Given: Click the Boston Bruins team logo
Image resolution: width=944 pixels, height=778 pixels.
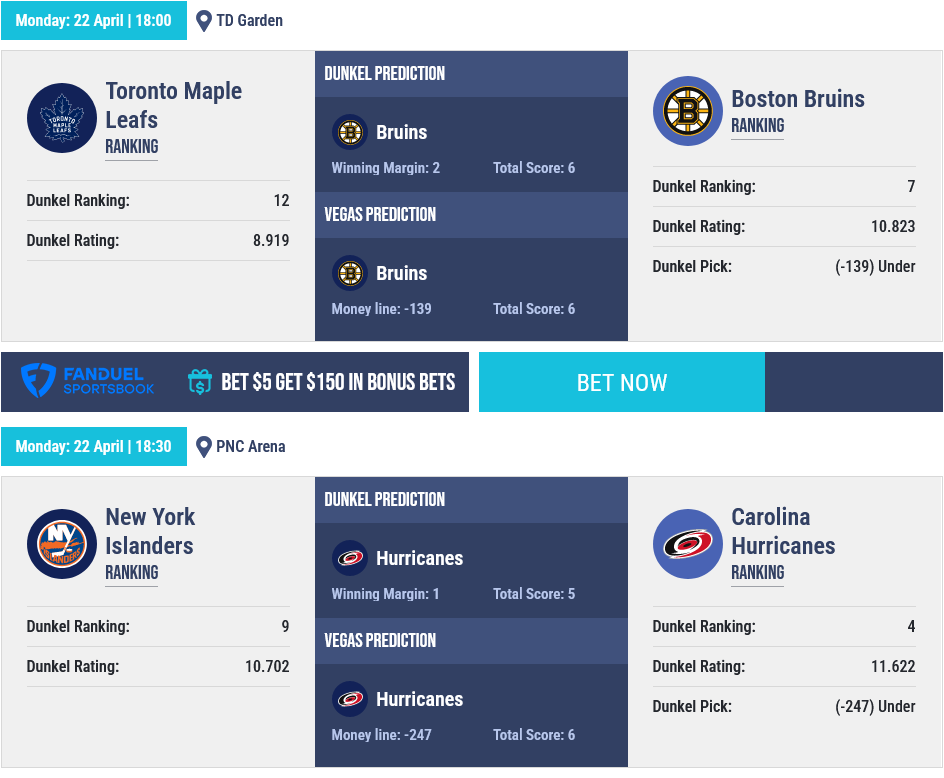Looking at the screenshot, I should coord(688,111).
